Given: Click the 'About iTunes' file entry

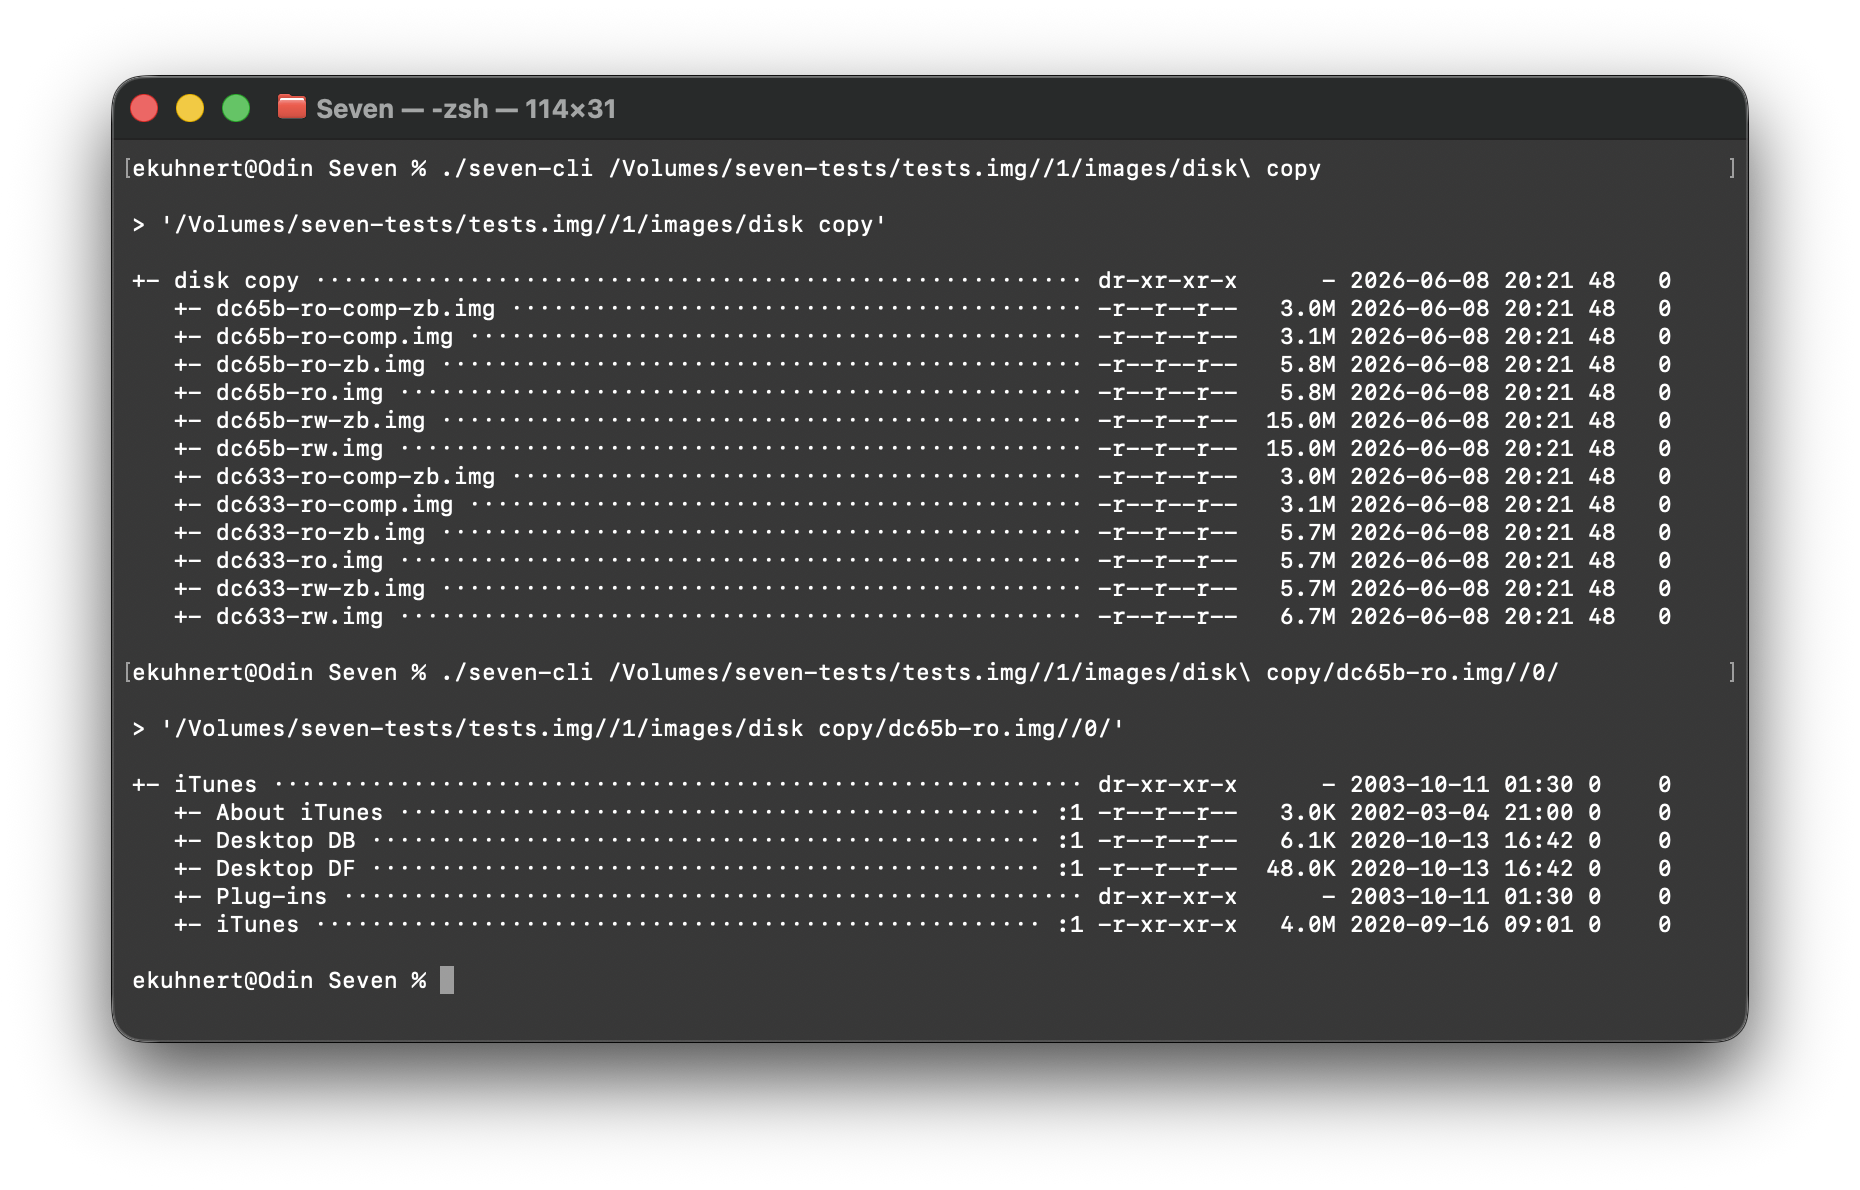Looking at the screenshot, I should coord(299,813).
